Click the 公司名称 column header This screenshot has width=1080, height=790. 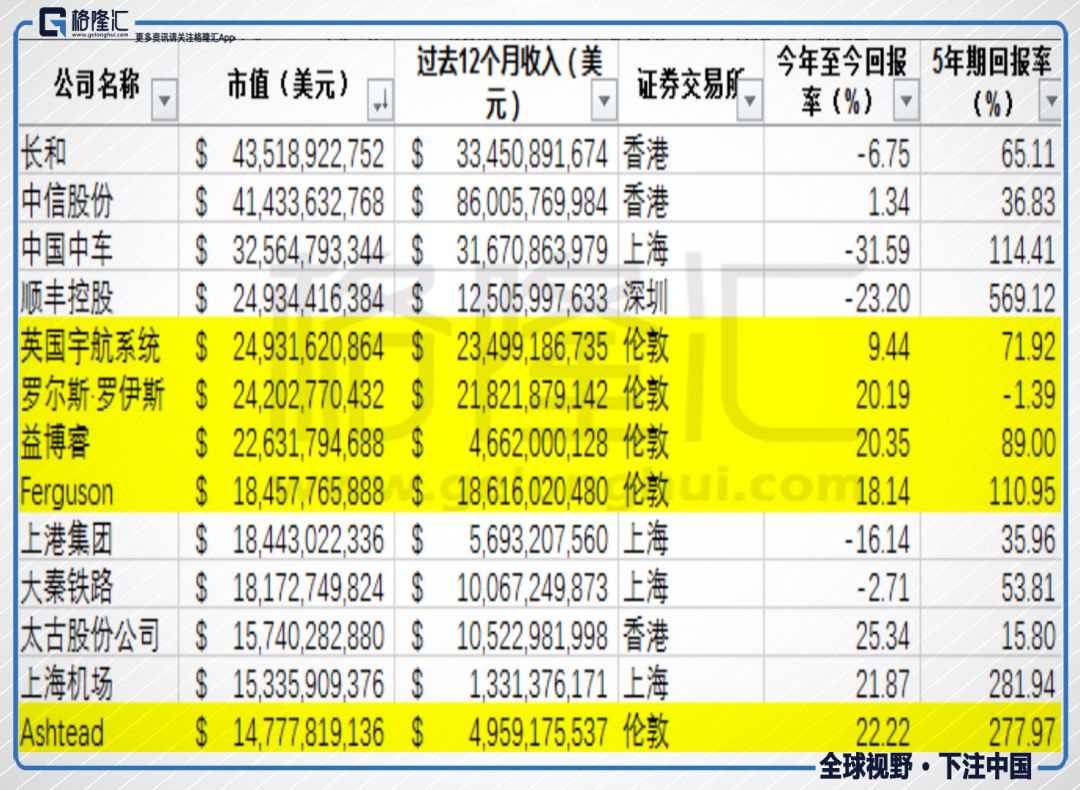(x=98, y=83)
